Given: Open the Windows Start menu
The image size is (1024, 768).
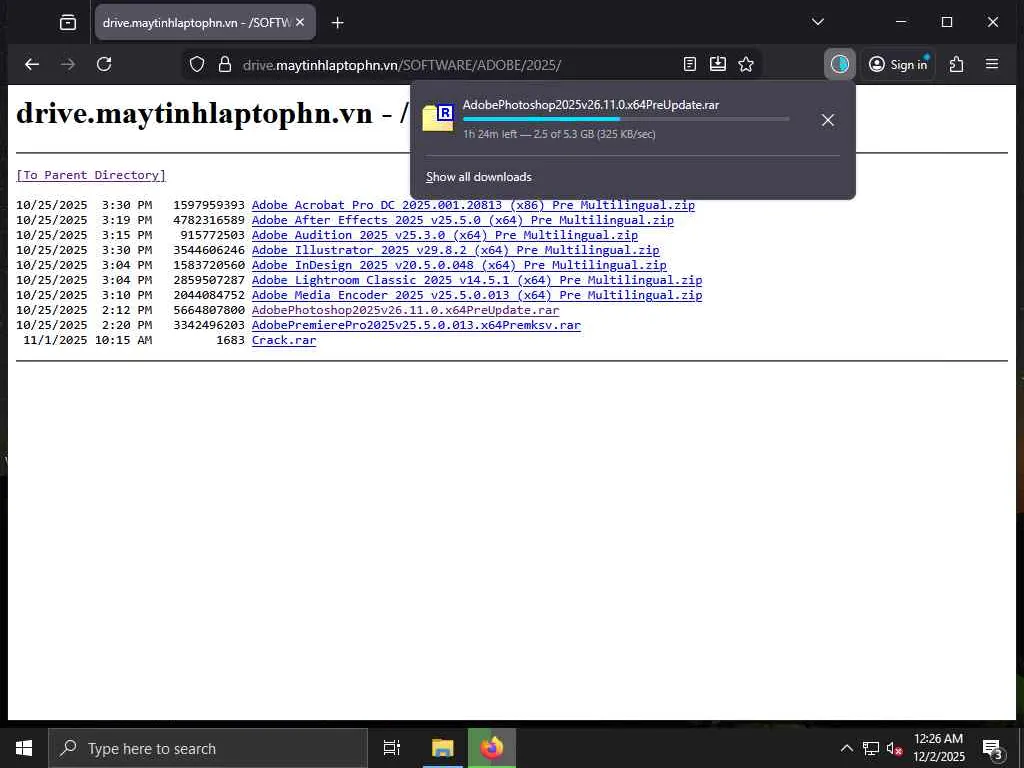Looking at the screenshot, I should pos(24,748).
